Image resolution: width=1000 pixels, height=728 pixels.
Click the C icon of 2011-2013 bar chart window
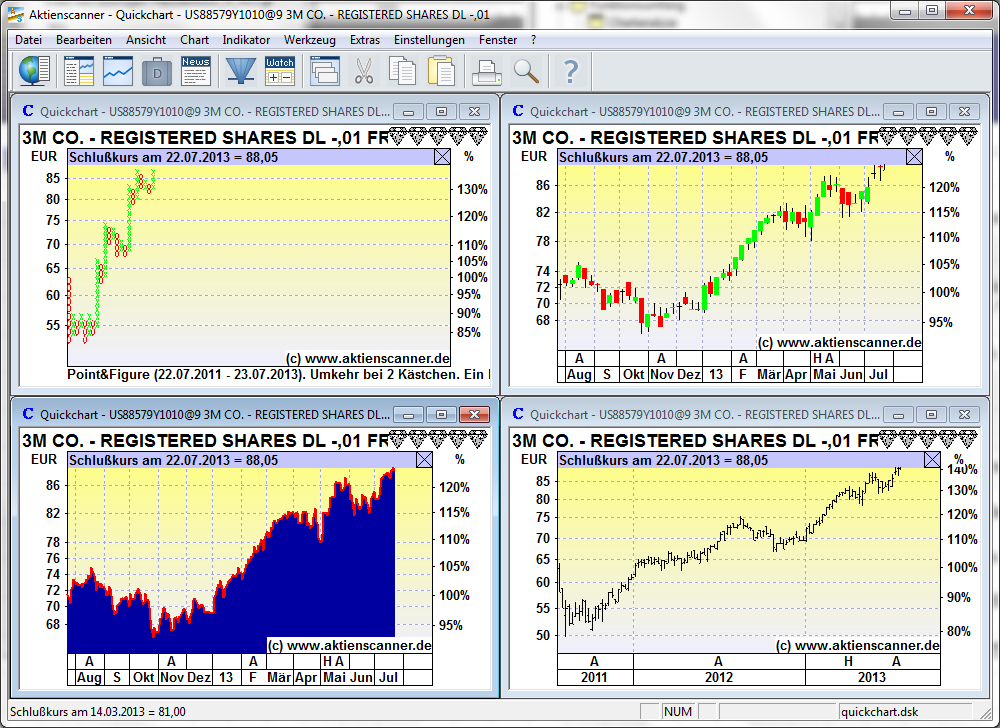pyautogui.click(x=518, y=414)
